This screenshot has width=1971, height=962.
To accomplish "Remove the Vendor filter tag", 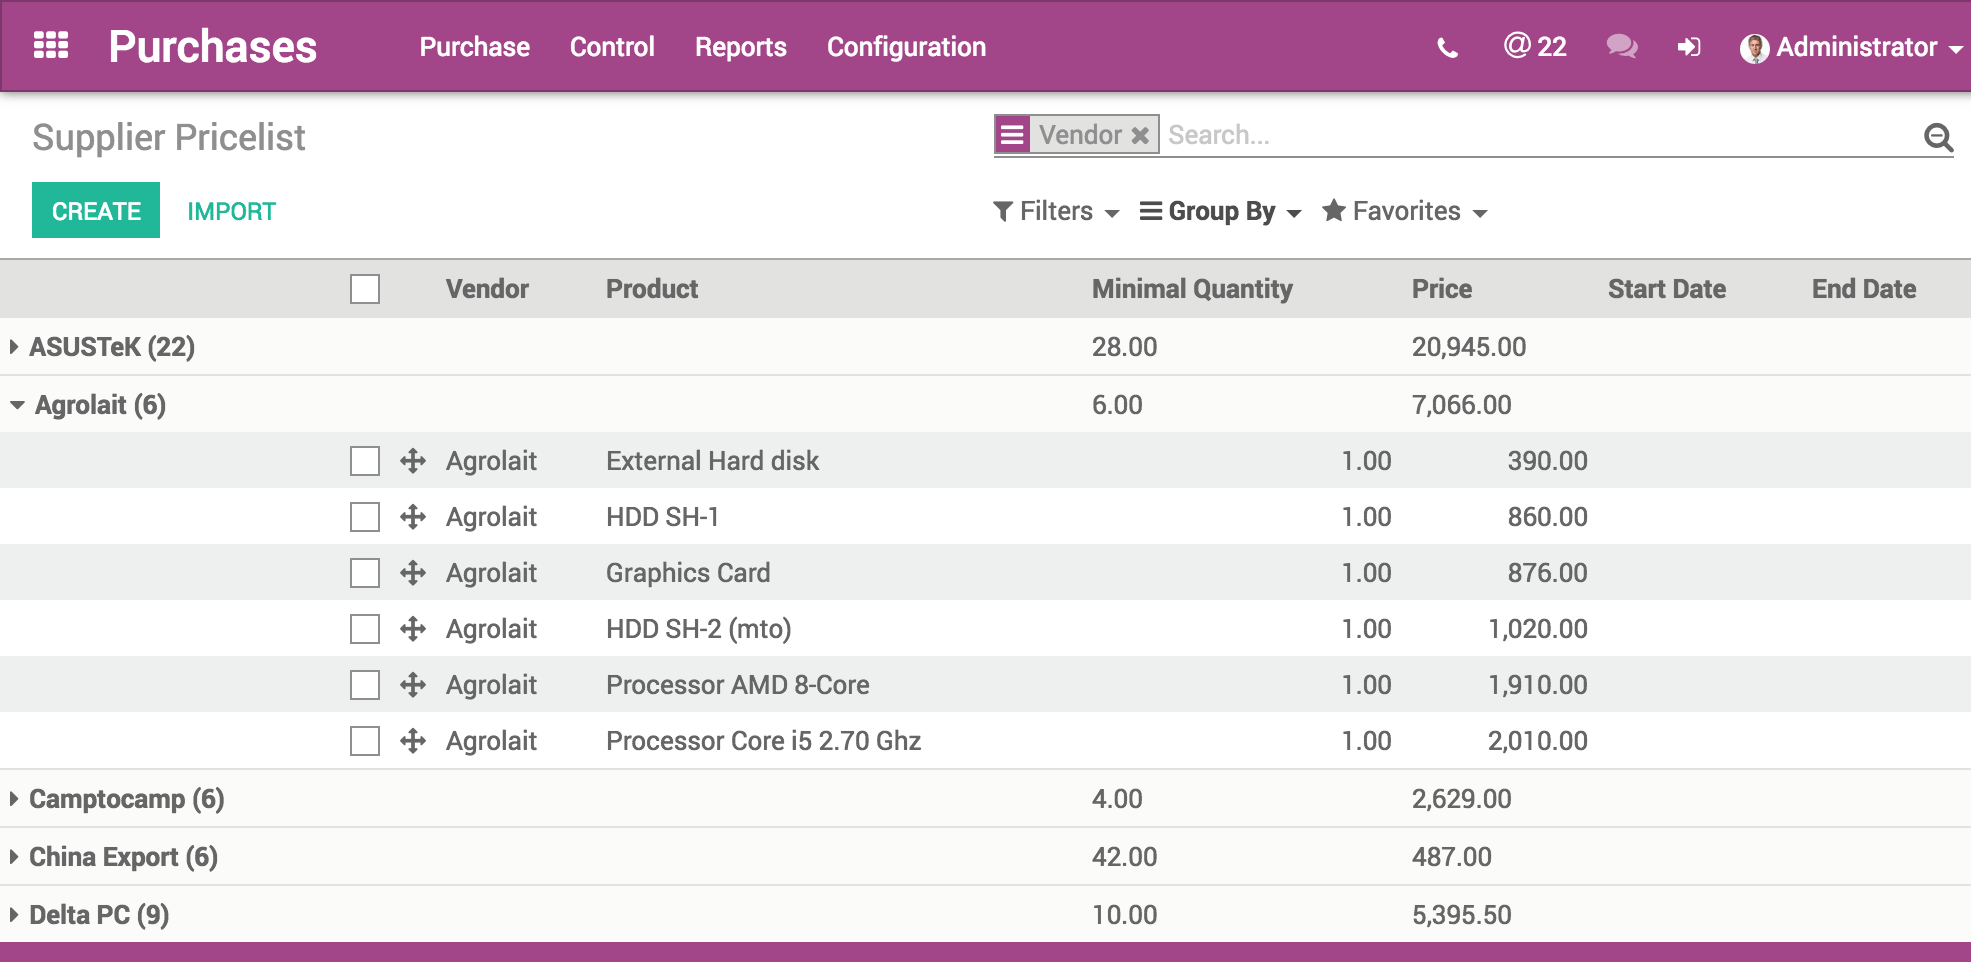I will 1140,134.
